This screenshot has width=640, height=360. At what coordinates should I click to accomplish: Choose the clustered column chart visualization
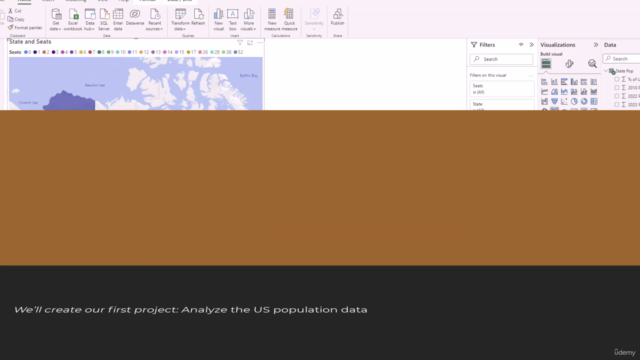574,82
